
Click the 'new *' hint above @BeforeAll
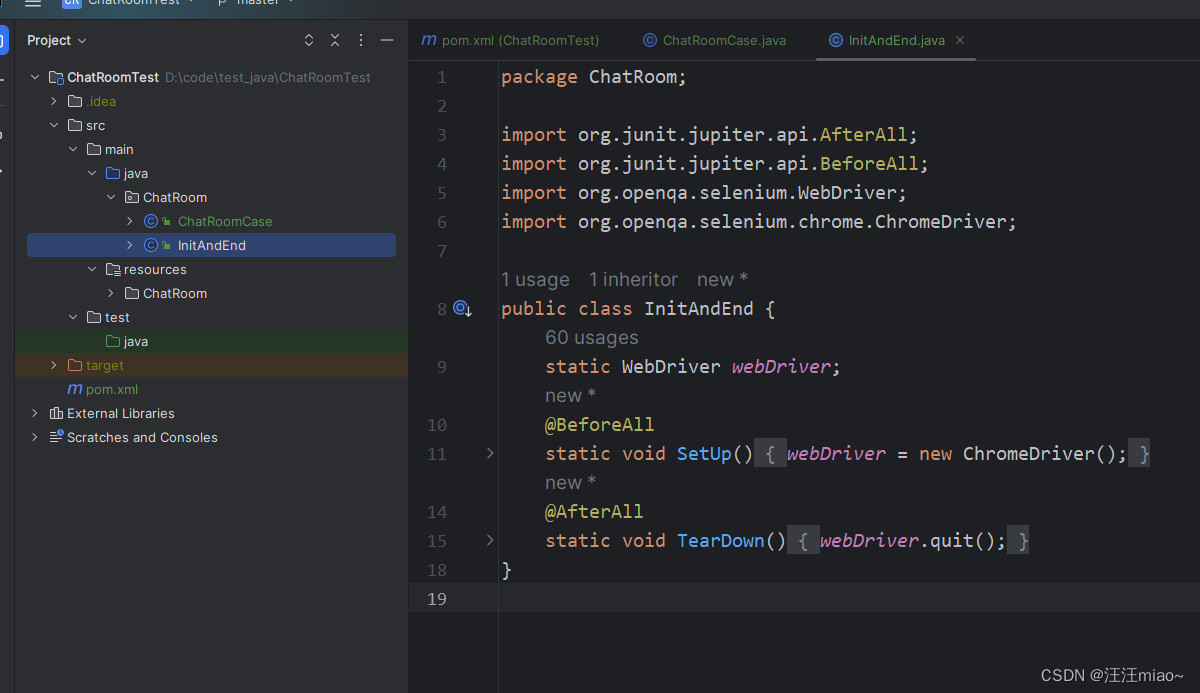click(570, 396)
